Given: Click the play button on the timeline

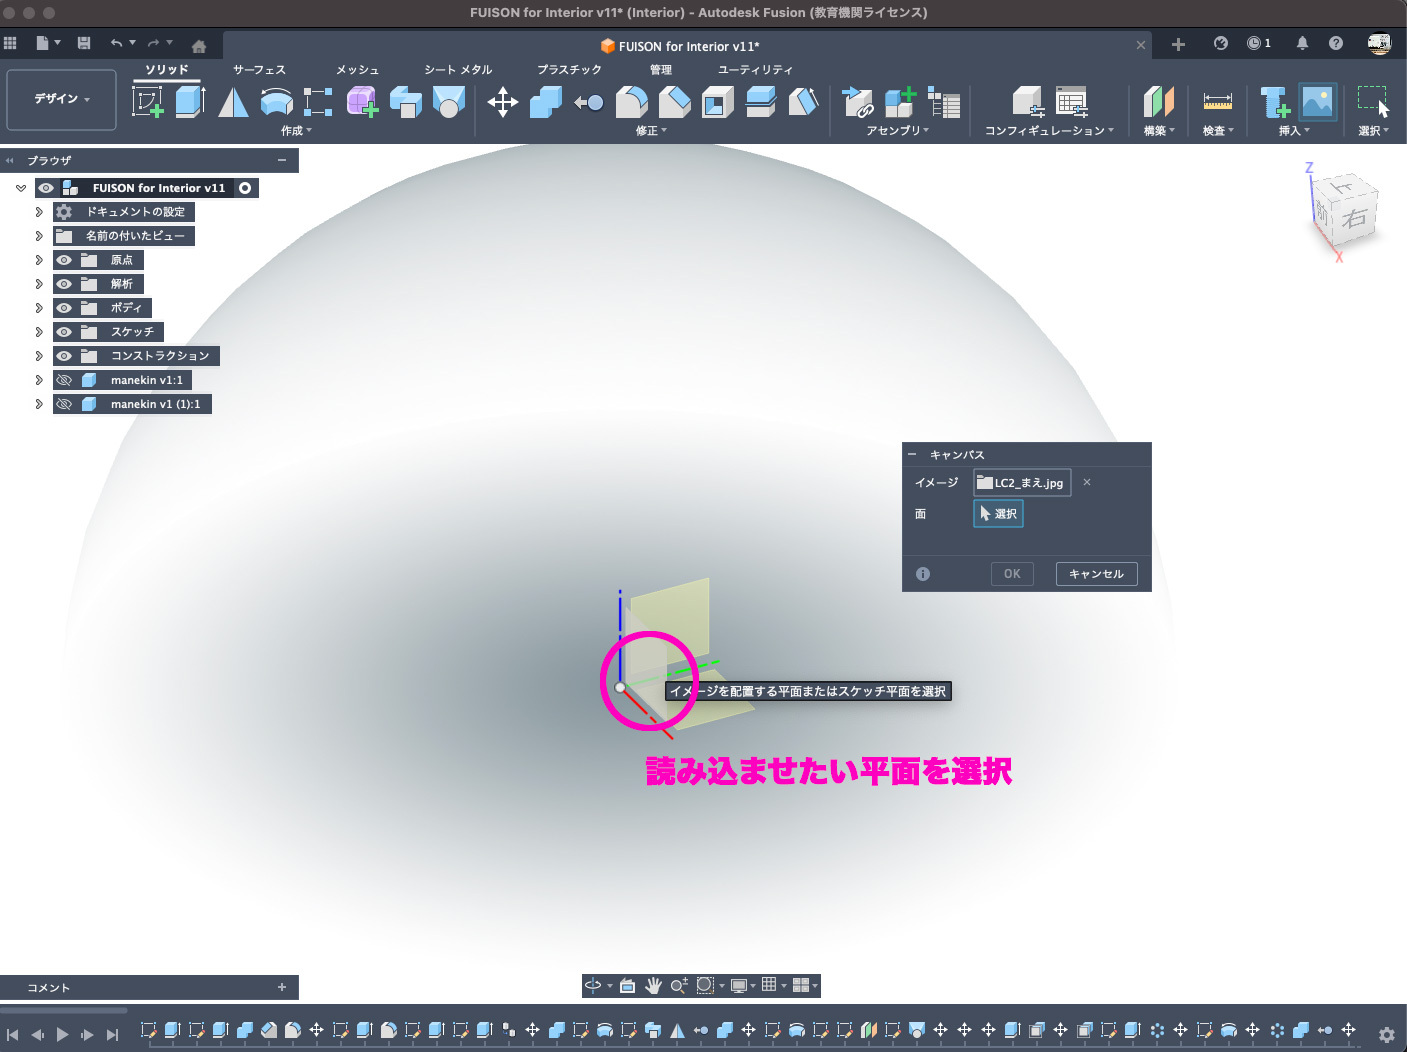Looking at the screenshot, I should point(62,1034).
